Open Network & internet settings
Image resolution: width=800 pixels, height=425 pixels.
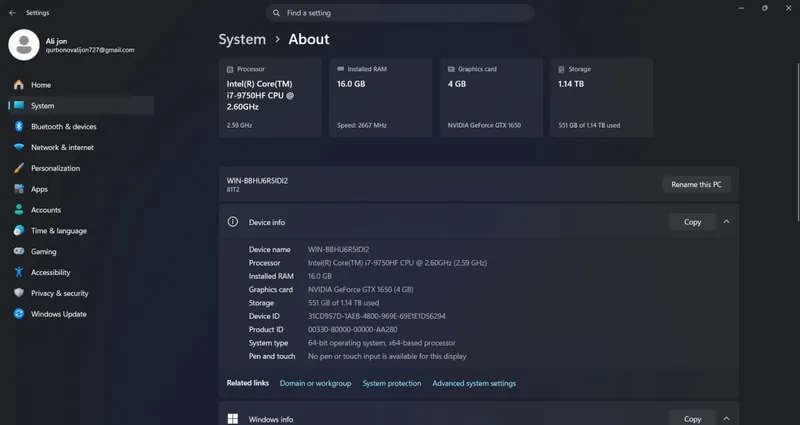pyautogui.click(x=82, y=147)
